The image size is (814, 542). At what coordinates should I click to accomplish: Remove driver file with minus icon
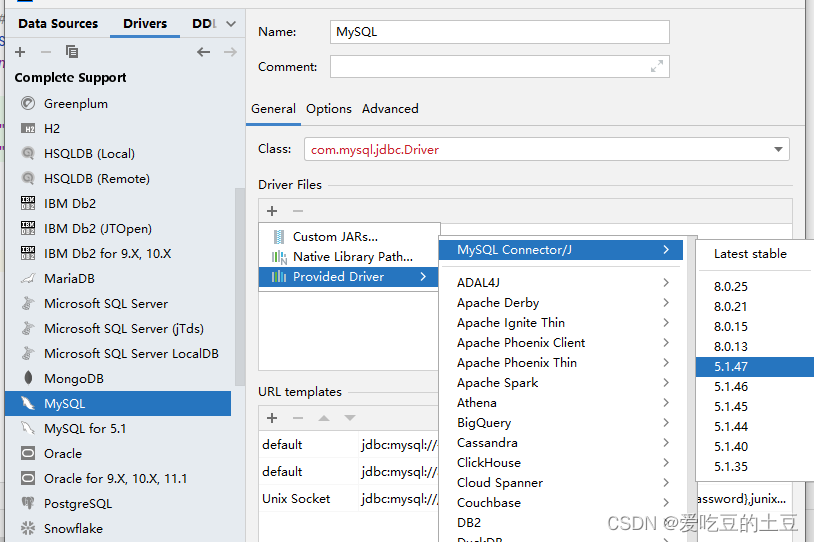click(297, 211)
